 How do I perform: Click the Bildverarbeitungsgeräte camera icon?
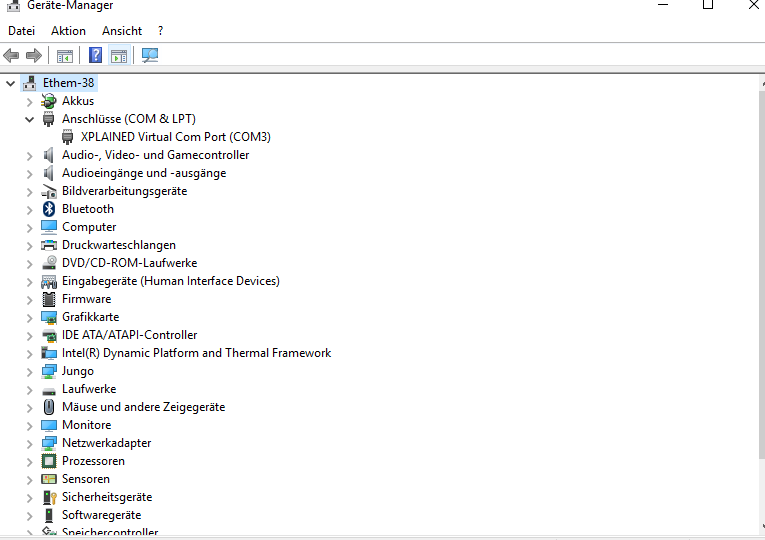[48, 191]
